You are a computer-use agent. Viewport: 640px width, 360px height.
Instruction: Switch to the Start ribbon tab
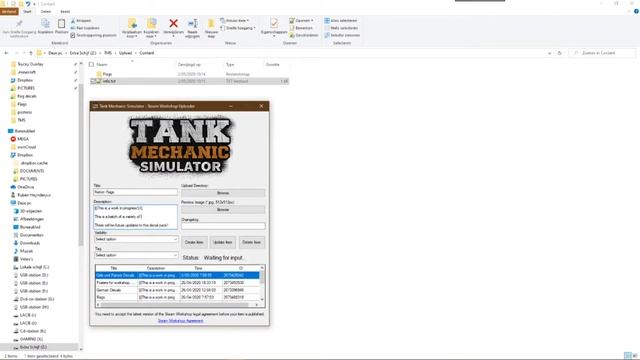27,11
